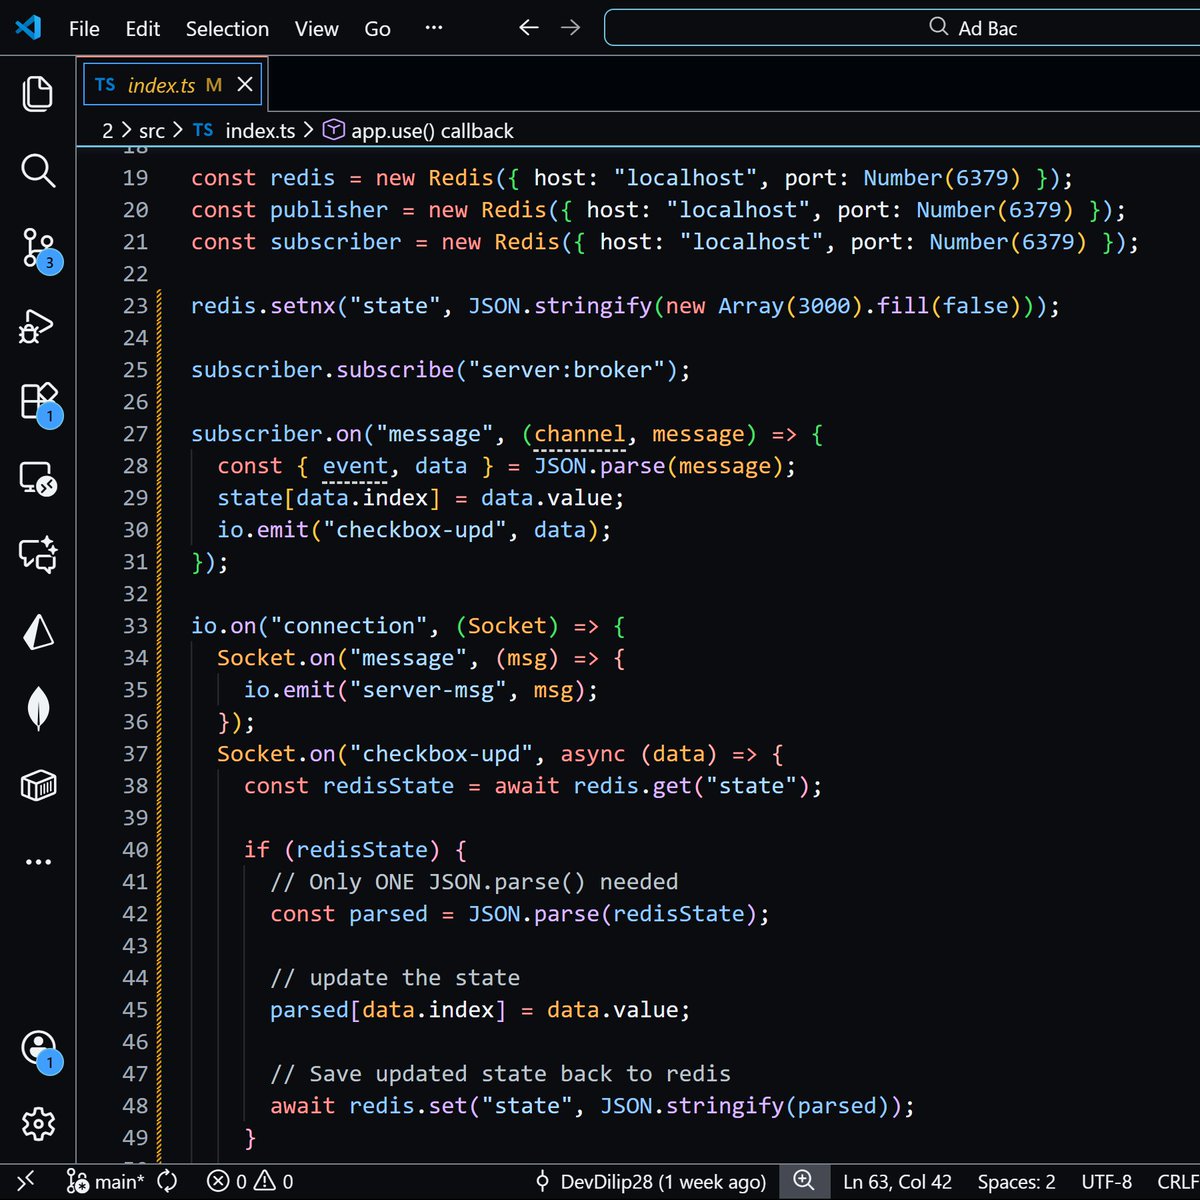Click 'async' keyword on line 37
Screen dimensions: 1200x1200
tap(593, 754)
